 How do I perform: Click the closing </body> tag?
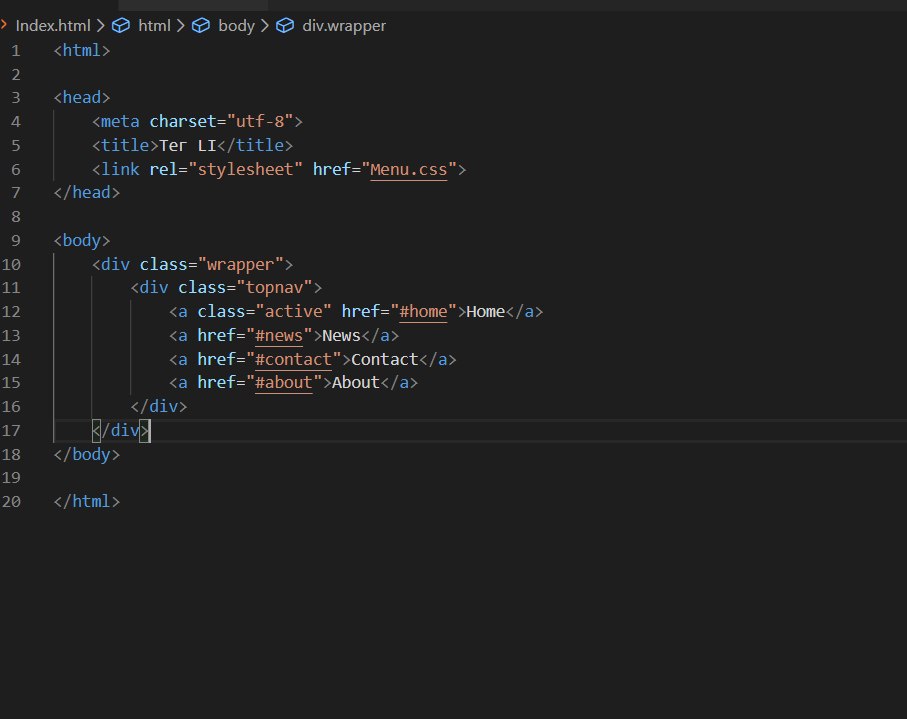pyautogui.click(x=87, y=454)
